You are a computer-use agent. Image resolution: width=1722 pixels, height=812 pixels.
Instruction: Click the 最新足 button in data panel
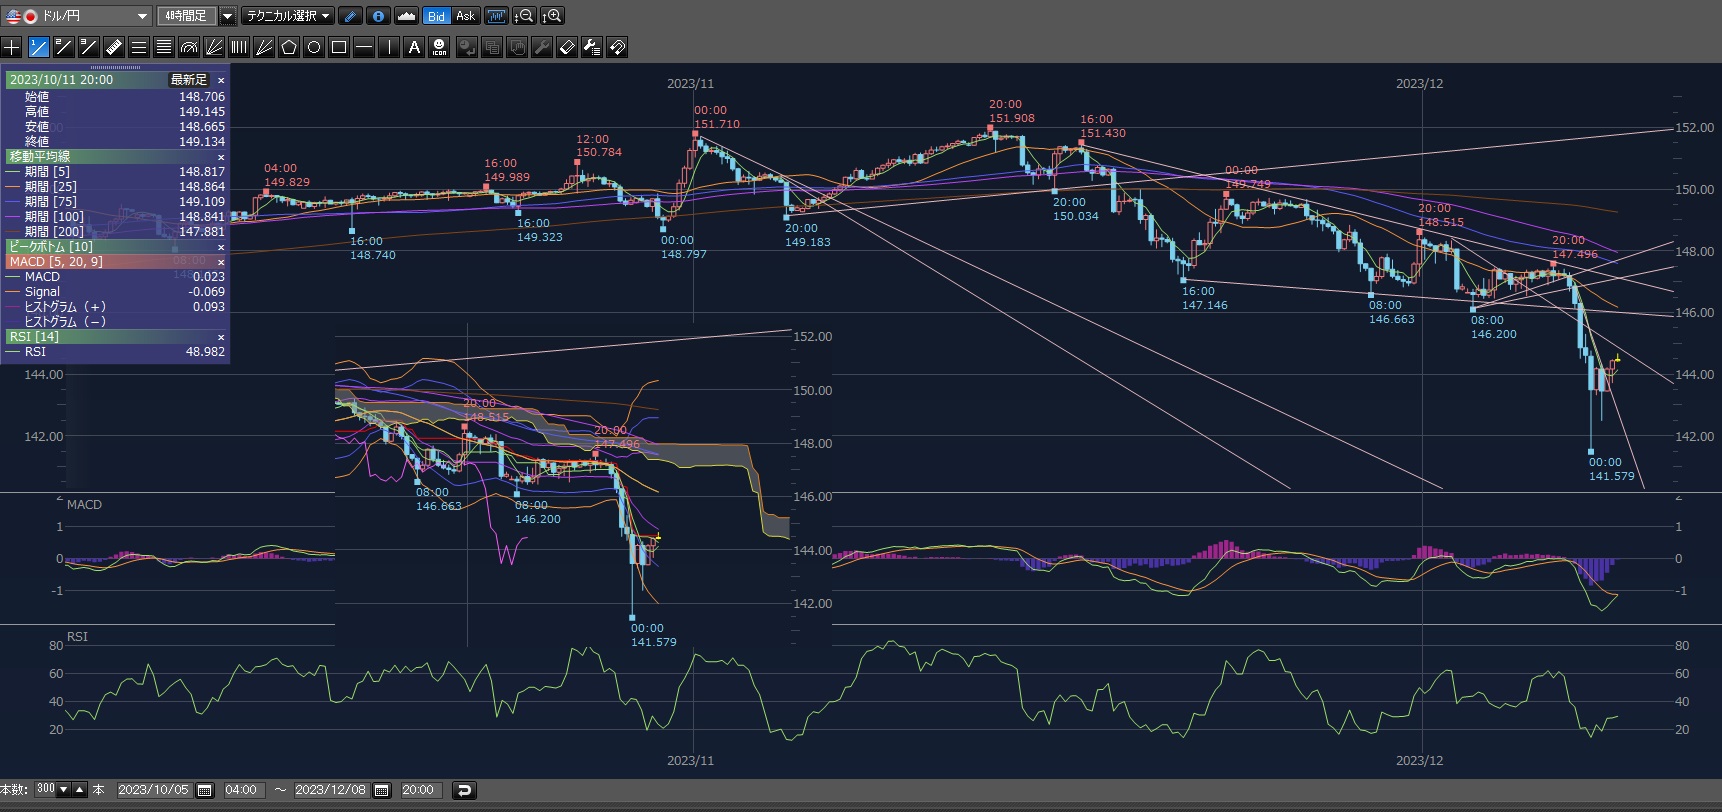point(188,80)
